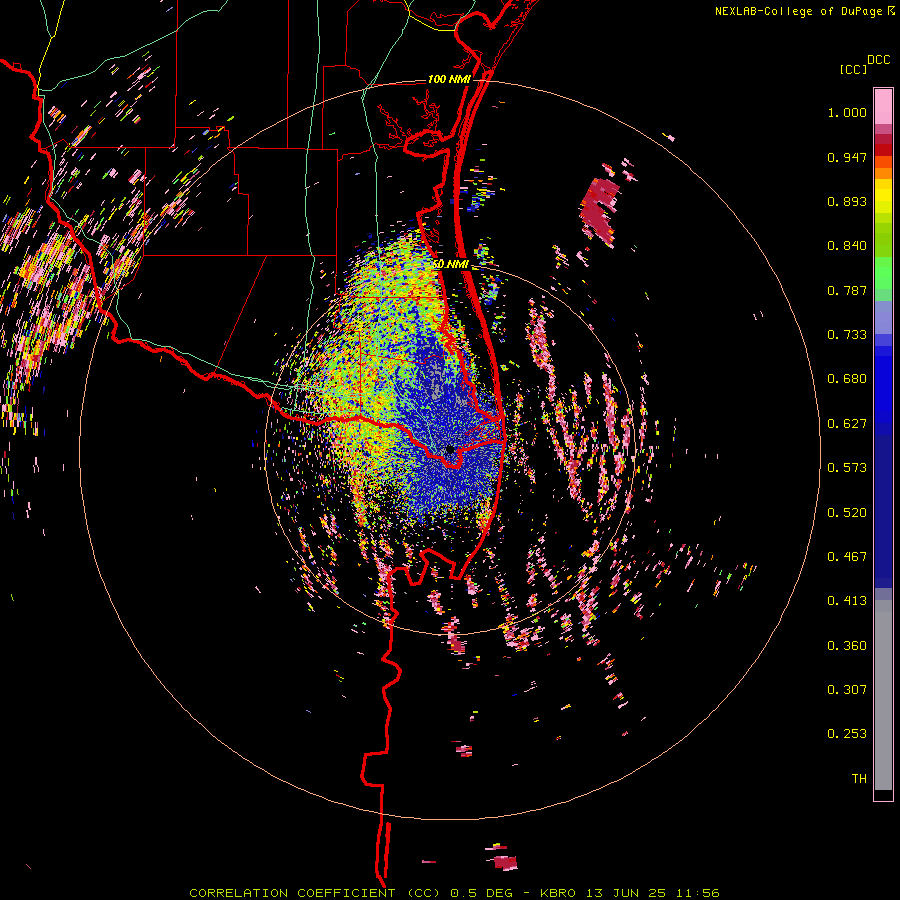The height and width of the screenshot is (900, 900).
Task: Click the 0.893 scale value
Action: click(847, 201)
